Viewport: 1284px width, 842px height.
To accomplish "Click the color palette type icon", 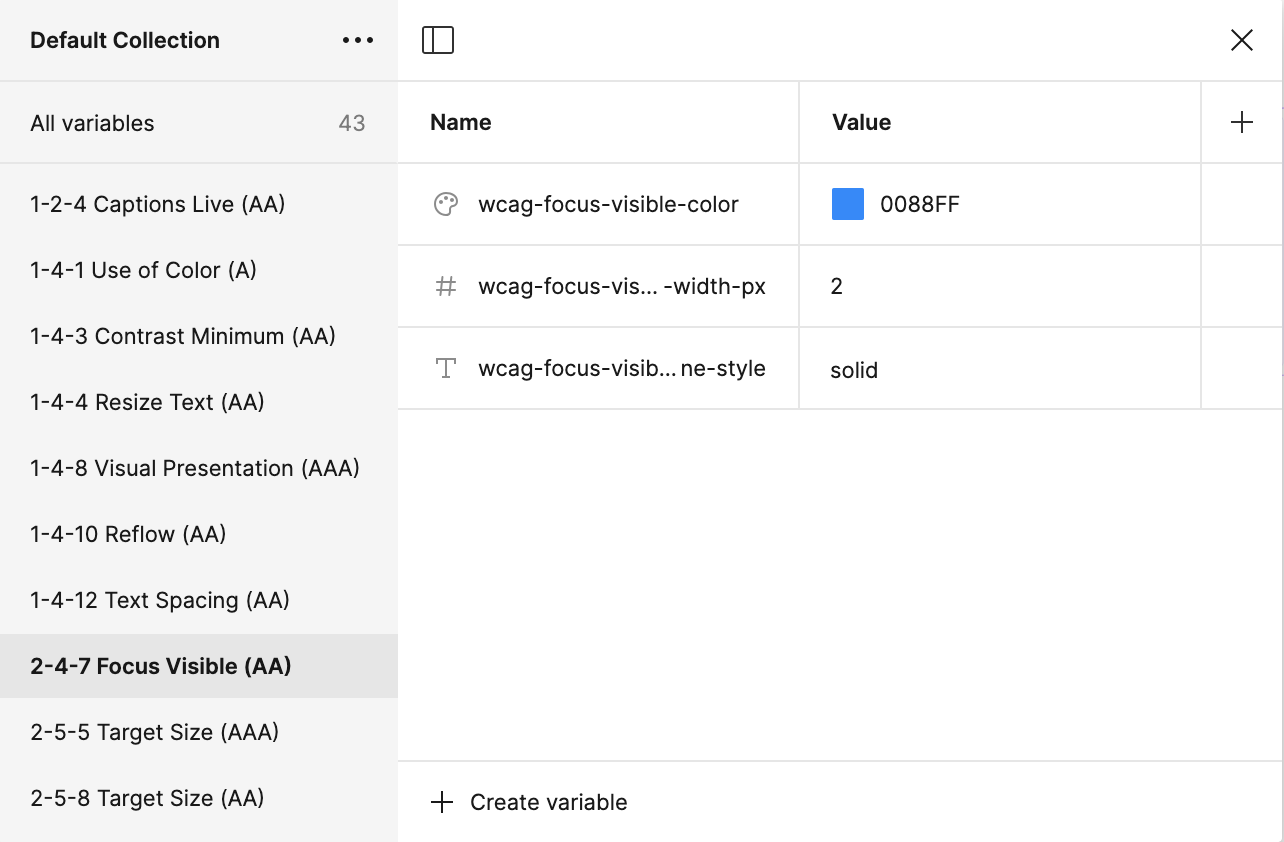I will [446, 204].
